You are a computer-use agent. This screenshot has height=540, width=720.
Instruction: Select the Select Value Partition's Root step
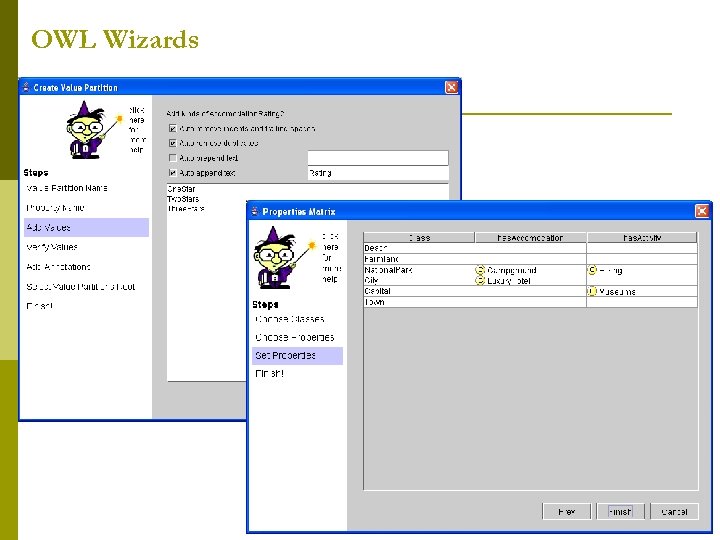click(81, 287)
